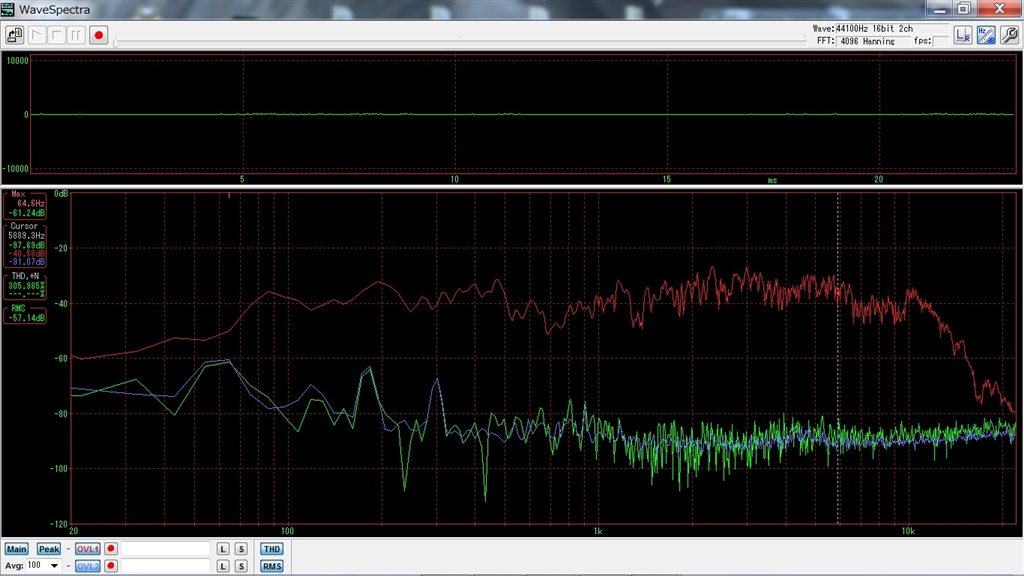Image resolution: width=1024 pixels, height=576 pixels.
Task: Click the L/R channel selection icon
Action: point(962,35)
